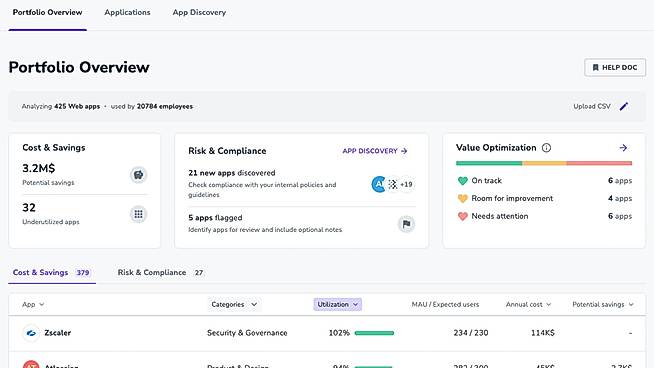Click the 425 Web apps text
Image resolution: width=654 pixels, height=368 pixels.
coord(77,106)
